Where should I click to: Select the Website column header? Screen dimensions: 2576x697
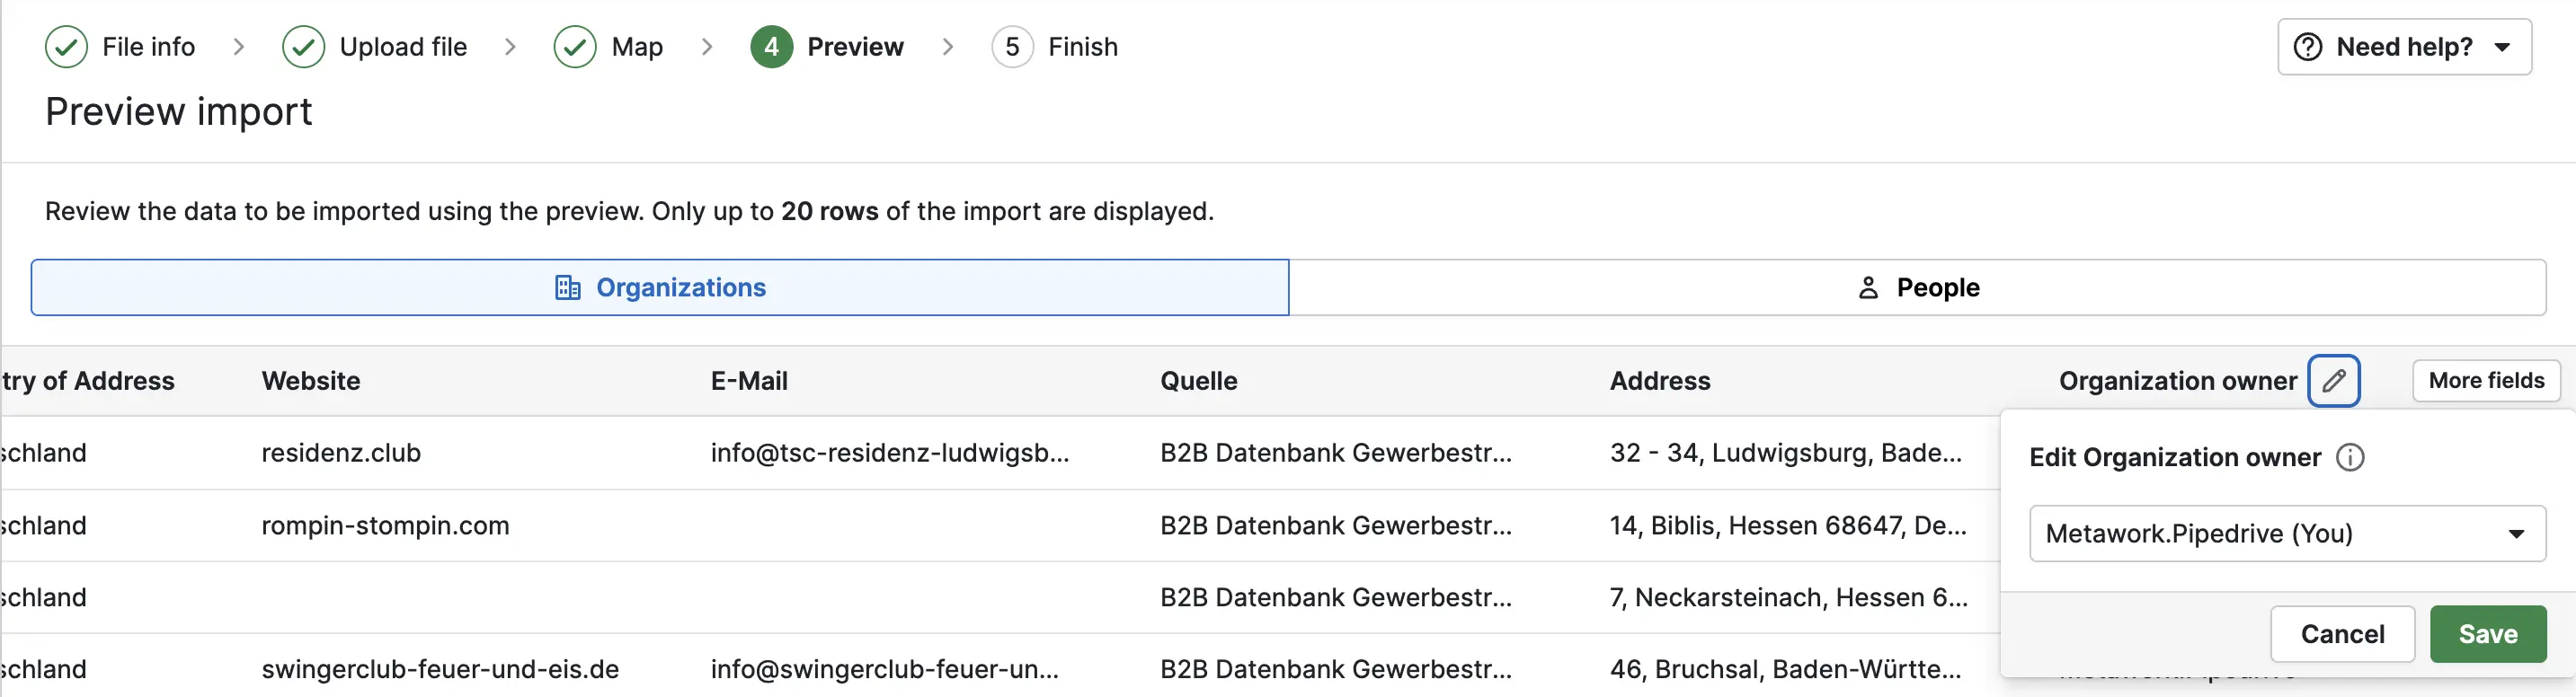click(311, 381)
